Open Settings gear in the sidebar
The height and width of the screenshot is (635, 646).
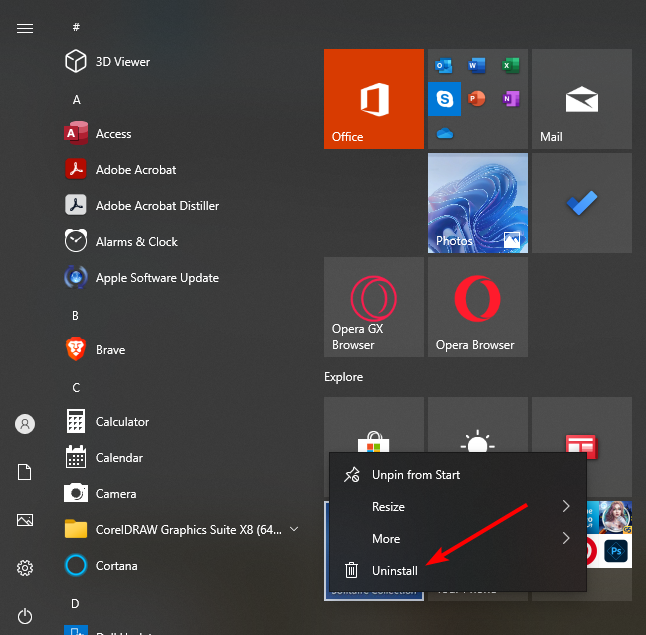pyautogui.click(x=25, y=568)
